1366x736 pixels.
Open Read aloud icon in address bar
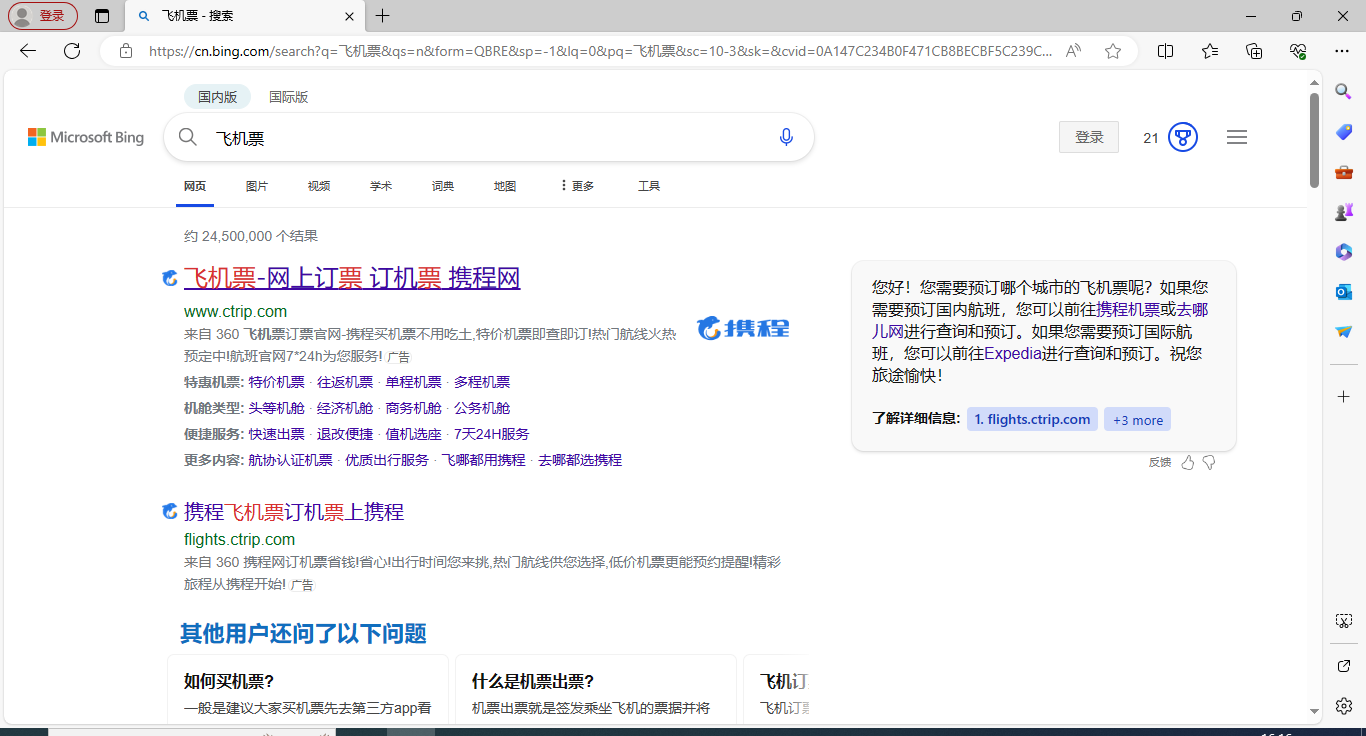pyautogui.click(x=1074, y=51)
